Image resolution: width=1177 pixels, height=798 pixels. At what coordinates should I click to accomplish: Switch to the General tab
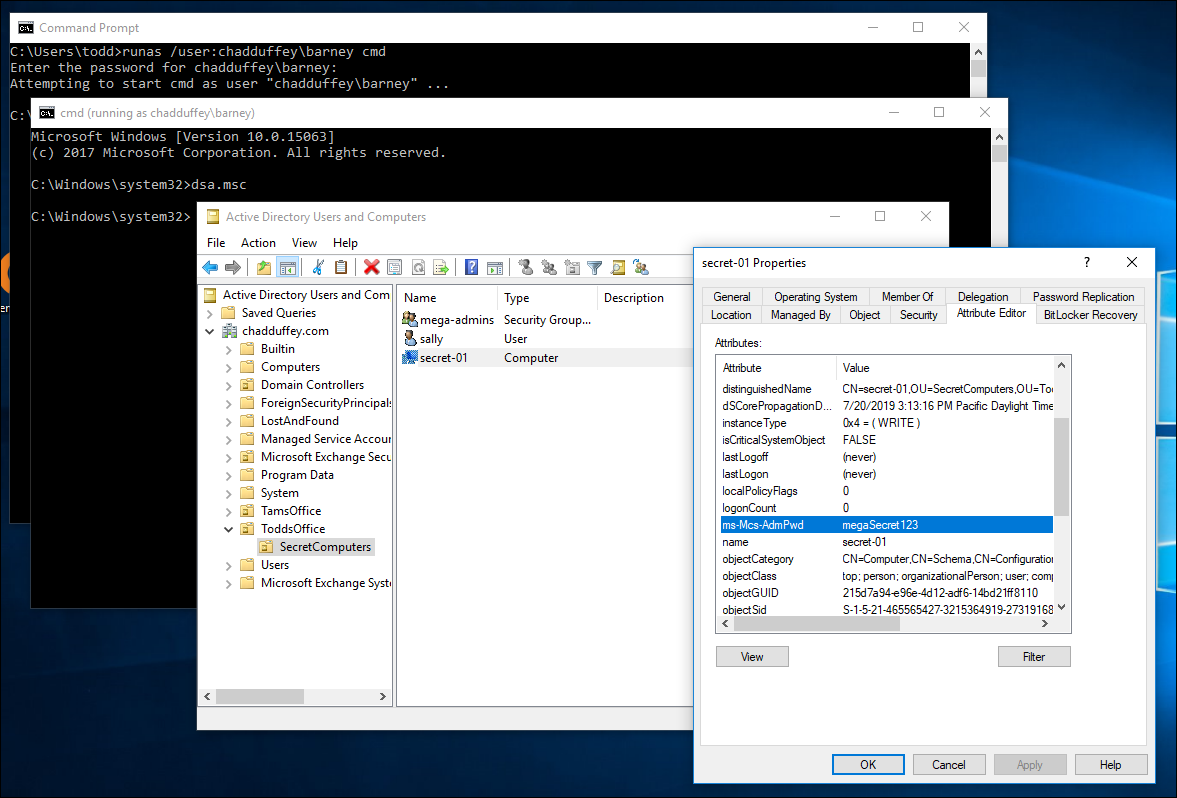[x=732, y=297]
